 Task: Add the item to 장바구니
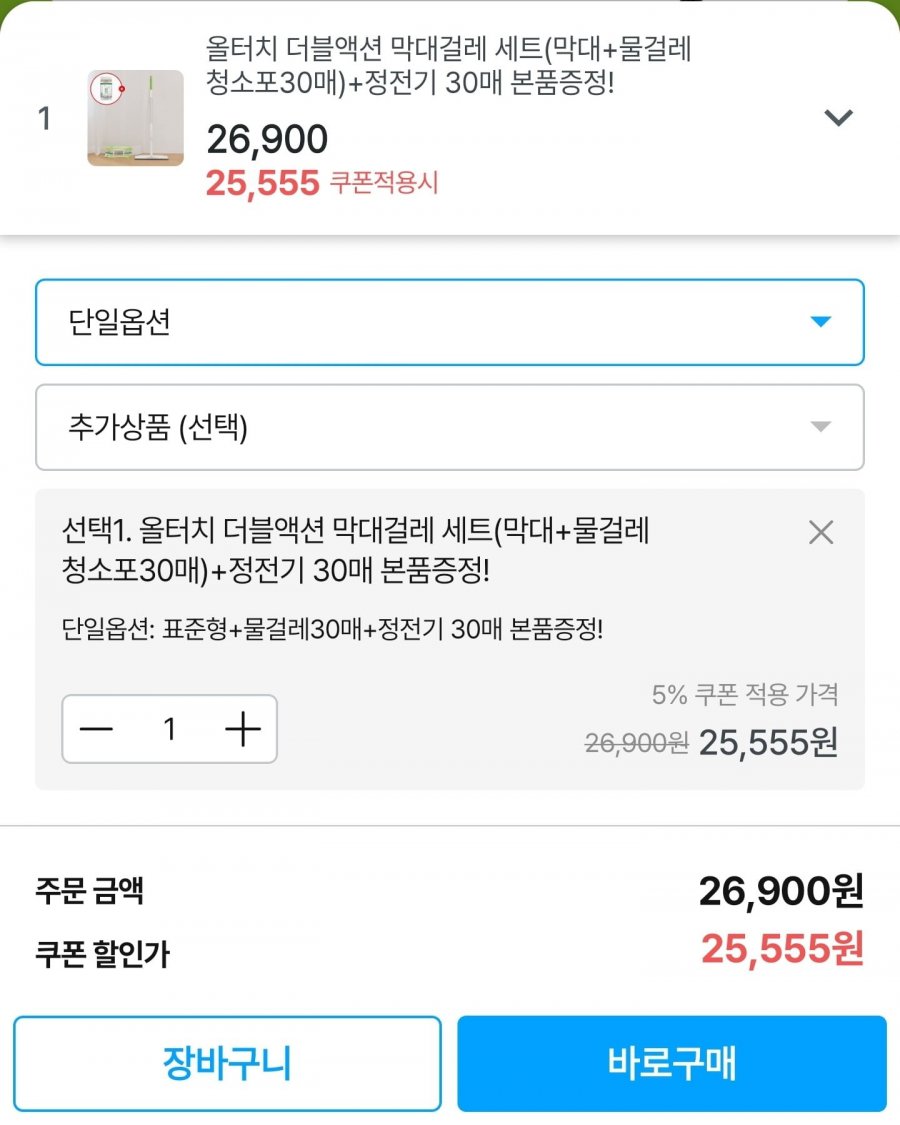pos(227,1063)
